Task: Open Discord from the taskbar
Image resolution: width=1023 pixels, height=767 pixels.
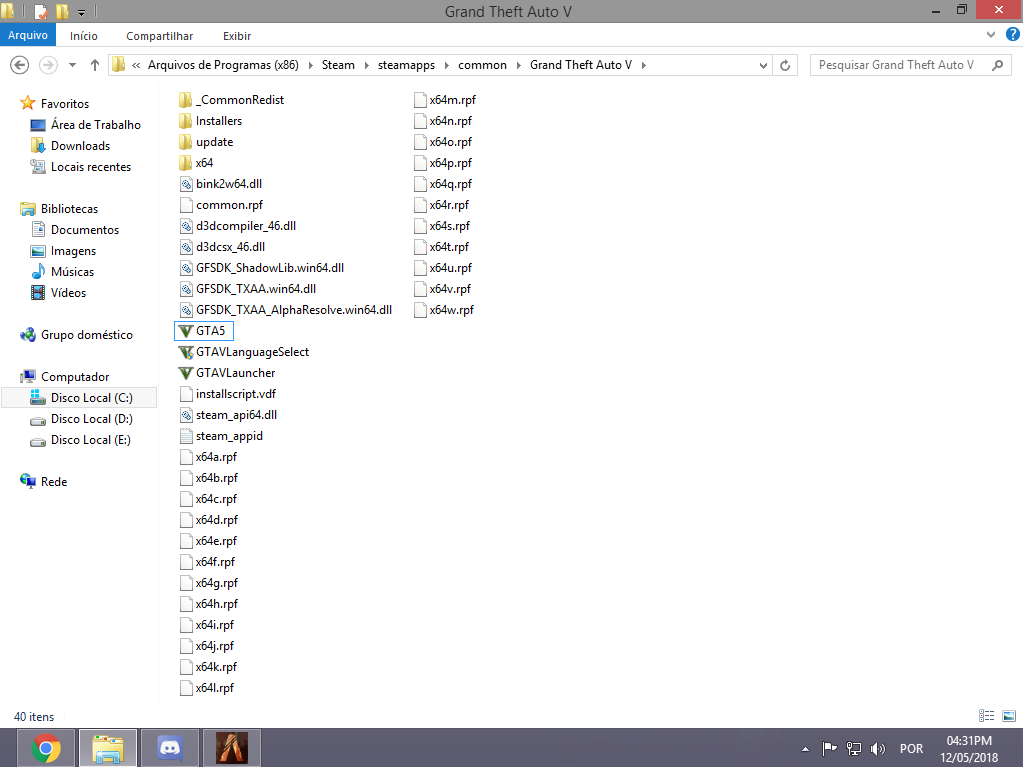Action: (x=170, y=748)
